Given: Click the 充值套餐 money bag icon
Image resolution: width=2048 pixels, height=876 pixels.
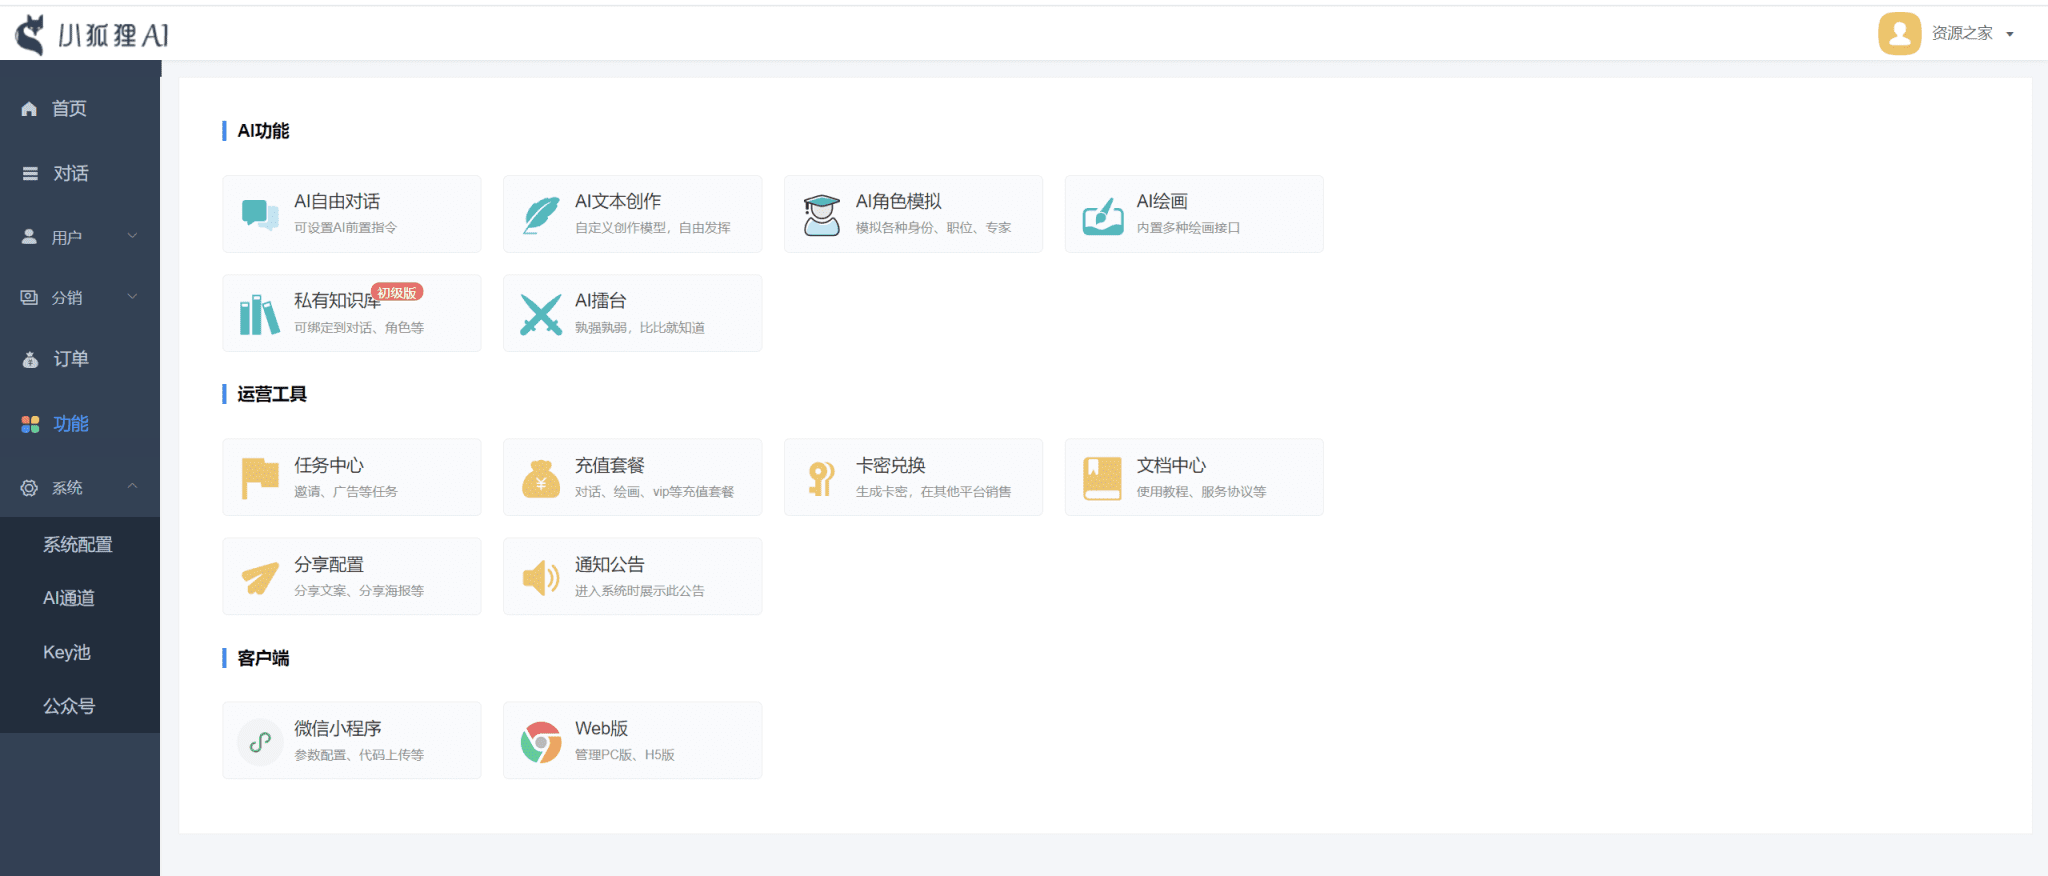Looking at the screenshot, I should tap(541, 479).
